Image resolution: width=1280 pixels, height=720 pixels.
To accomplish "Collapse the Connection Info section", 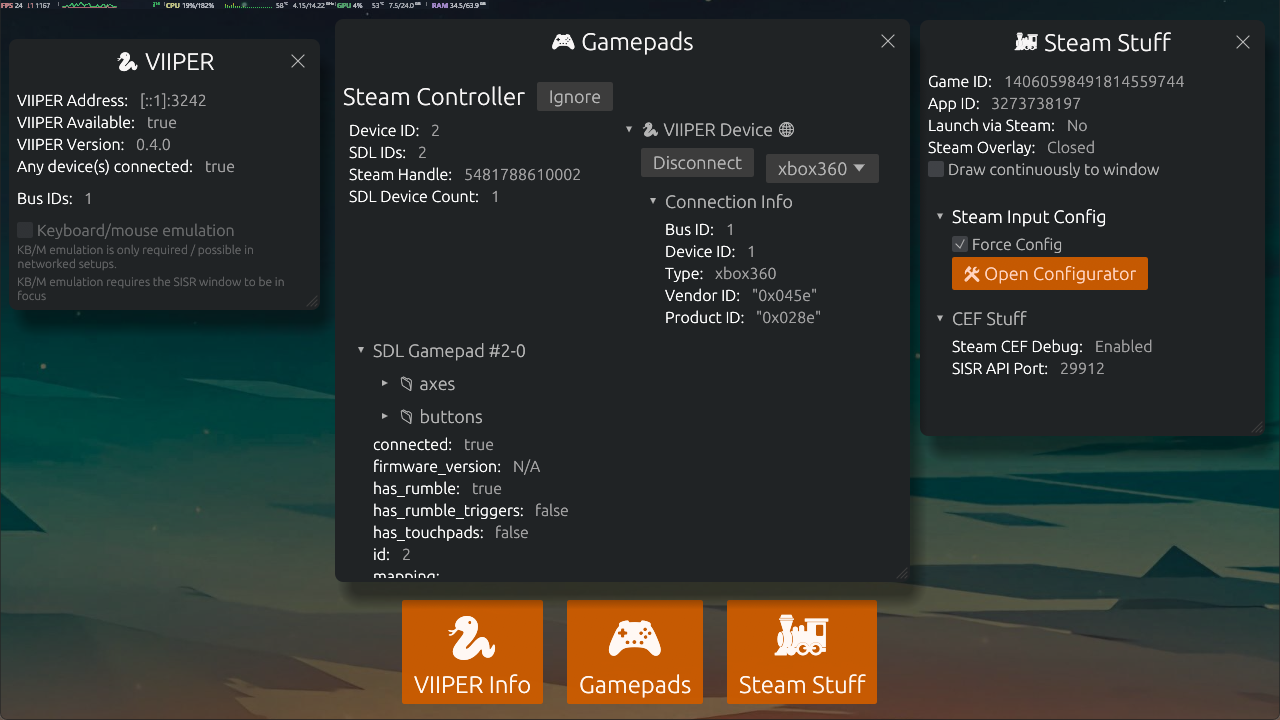I will (x=652, y=201).
